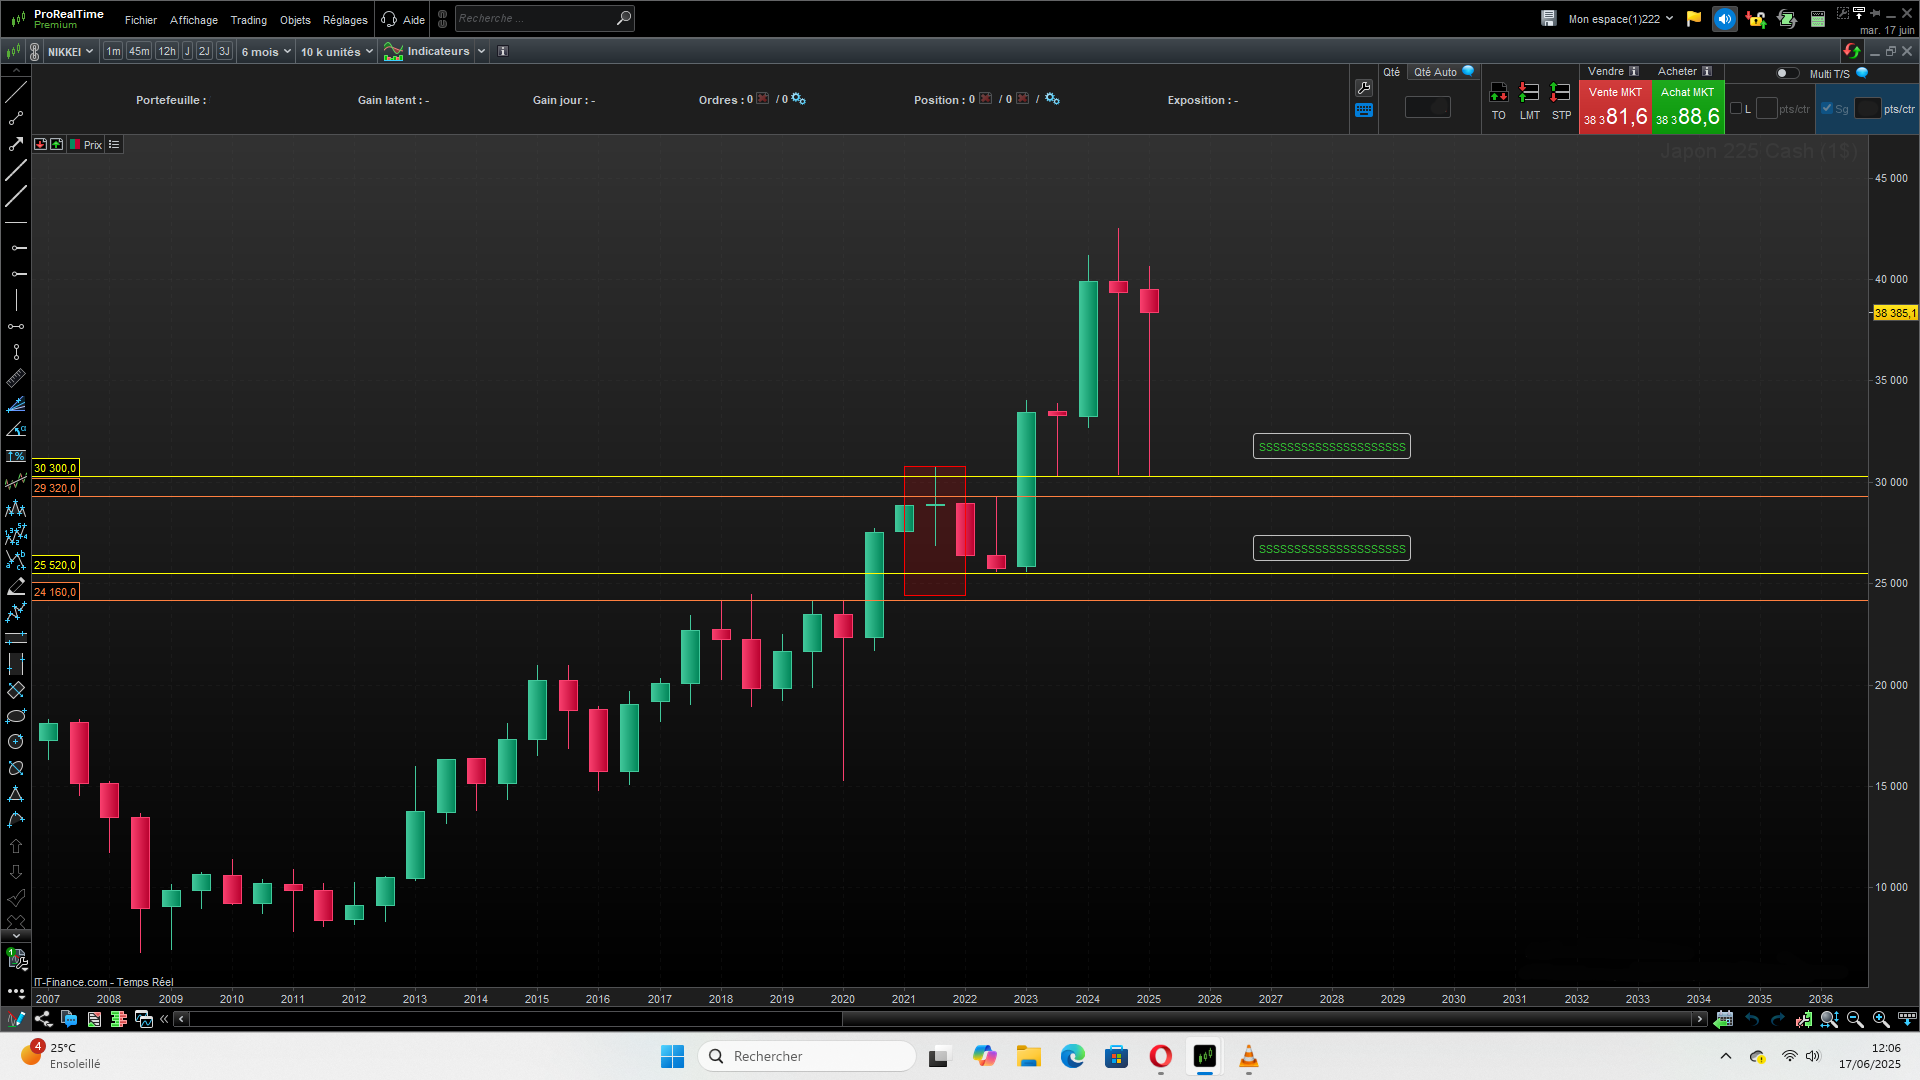1920x1080 pixels.
Task: Click the LMT limit order icon
Action: [1529, 95]
